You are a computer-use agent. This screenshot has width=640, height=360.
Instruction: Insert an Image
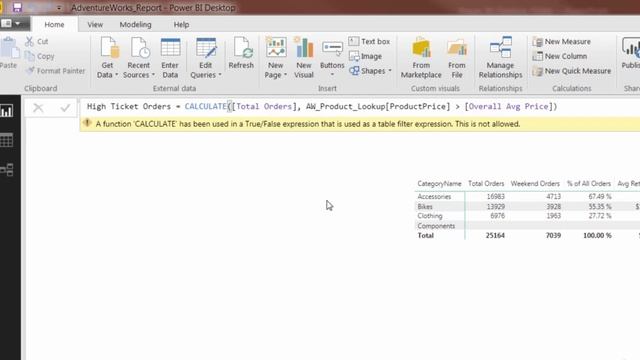click(365, 56)
